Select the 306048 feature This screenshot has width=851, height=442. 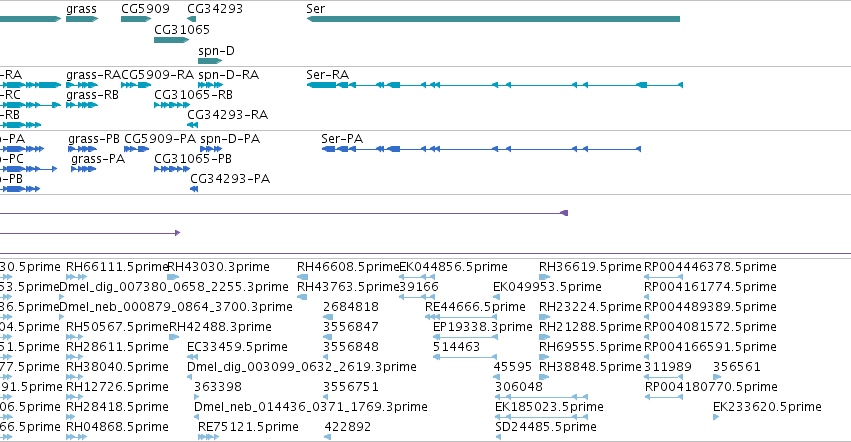[x=541, y=397]
